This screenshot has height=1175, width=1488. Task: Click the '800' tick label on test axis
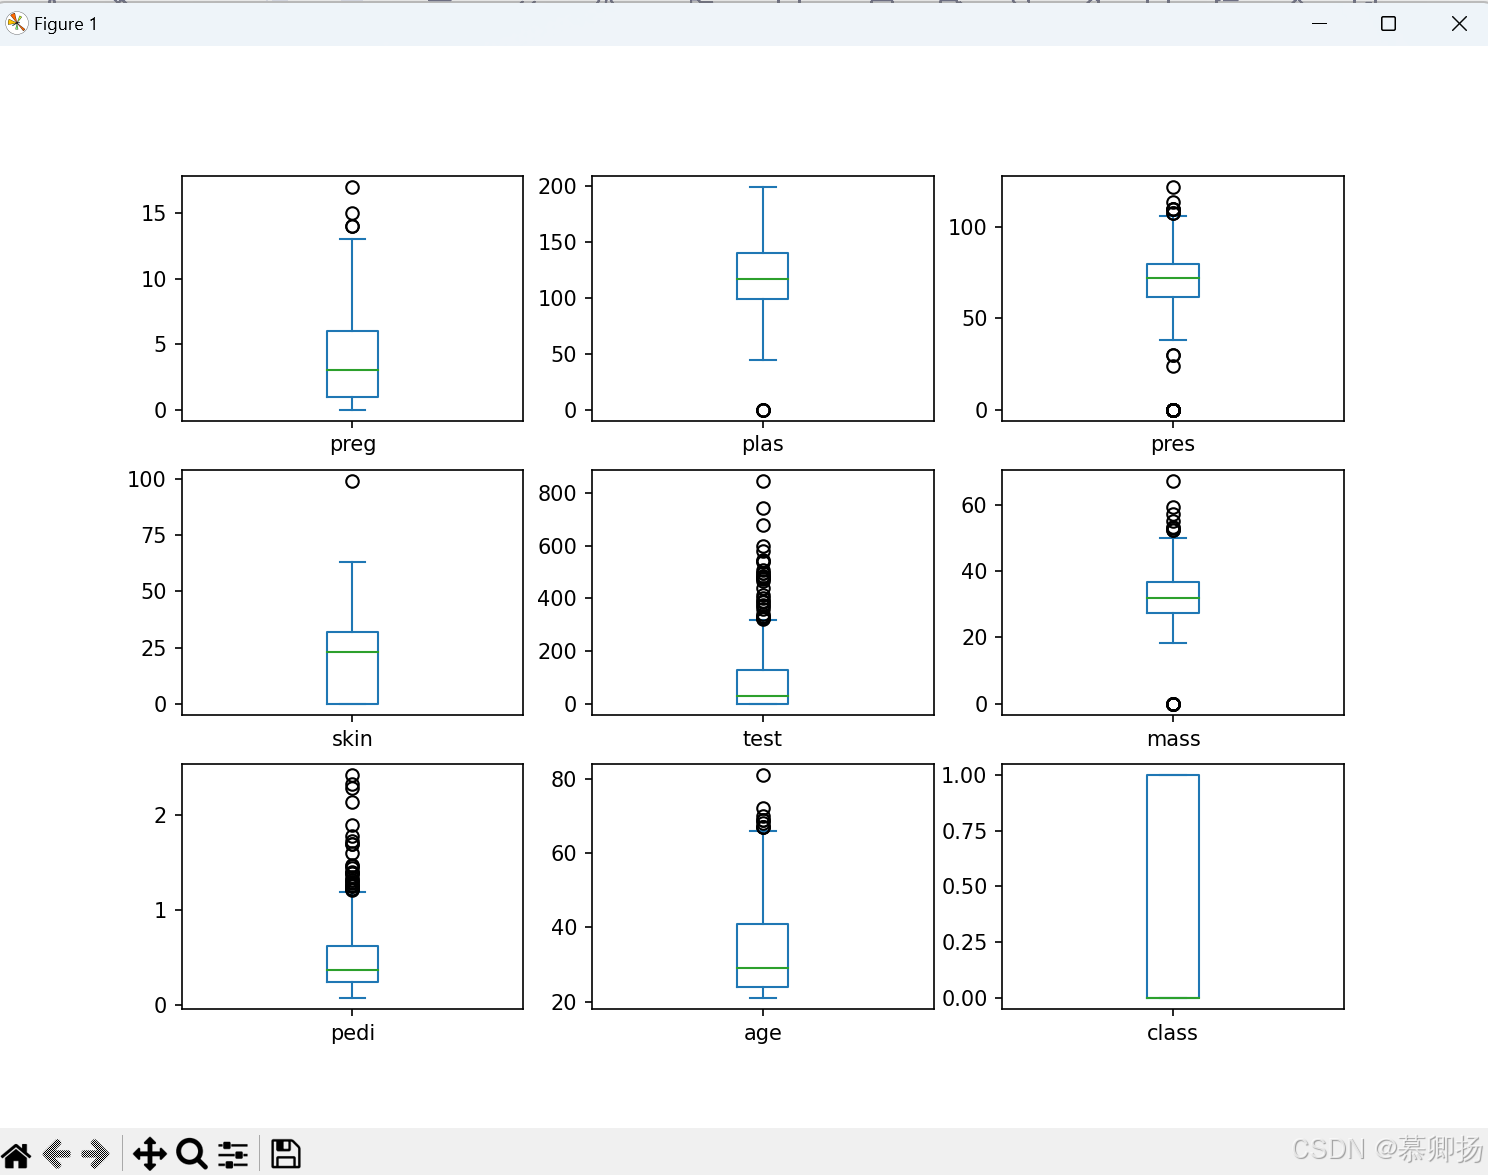click(557, 493)
